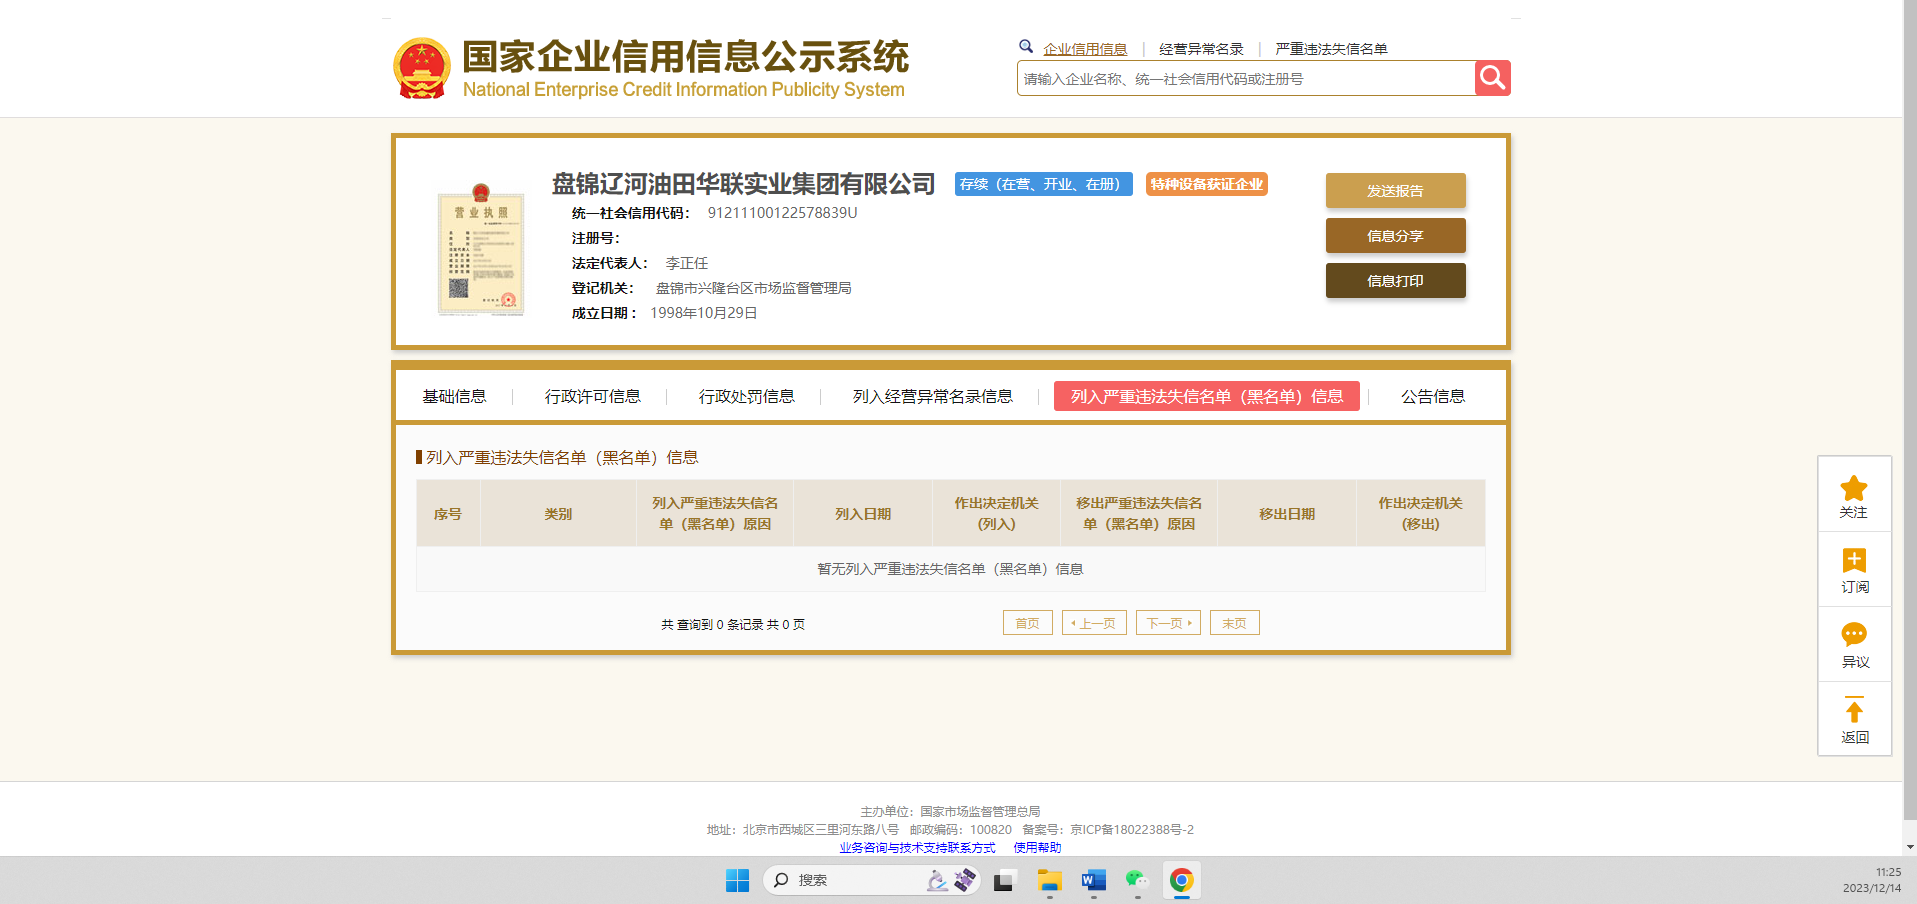1917x904 pixels.
Task: Open the business license thumbnail image
Action: (x=481, y=250)
